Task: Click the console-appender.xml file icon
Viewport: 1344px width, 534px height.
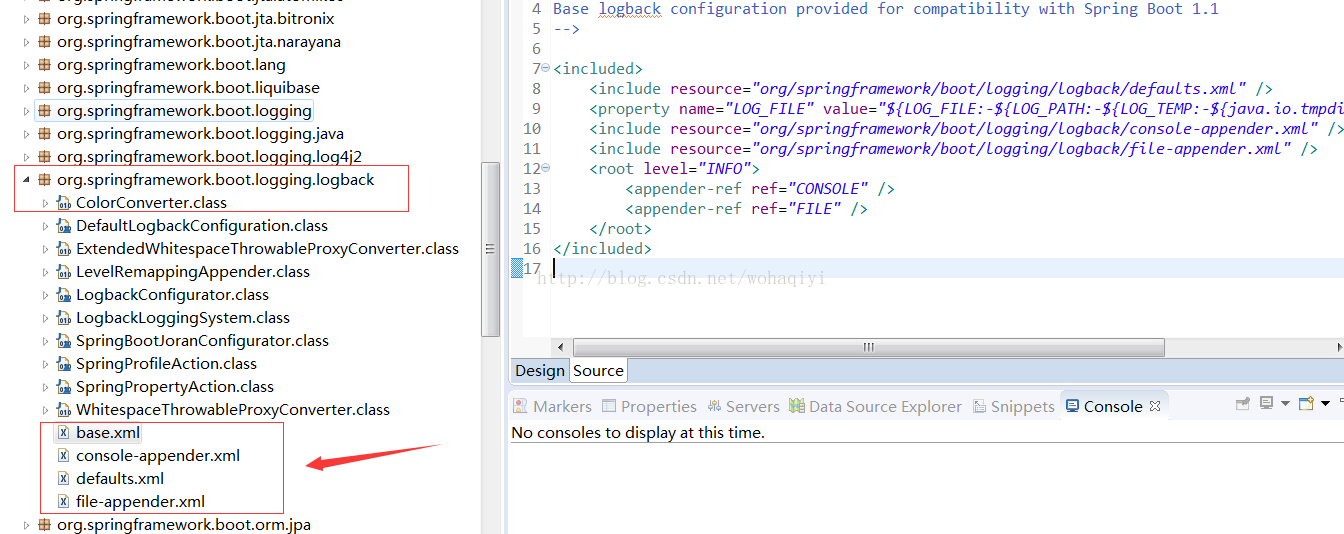Action: 64,456
